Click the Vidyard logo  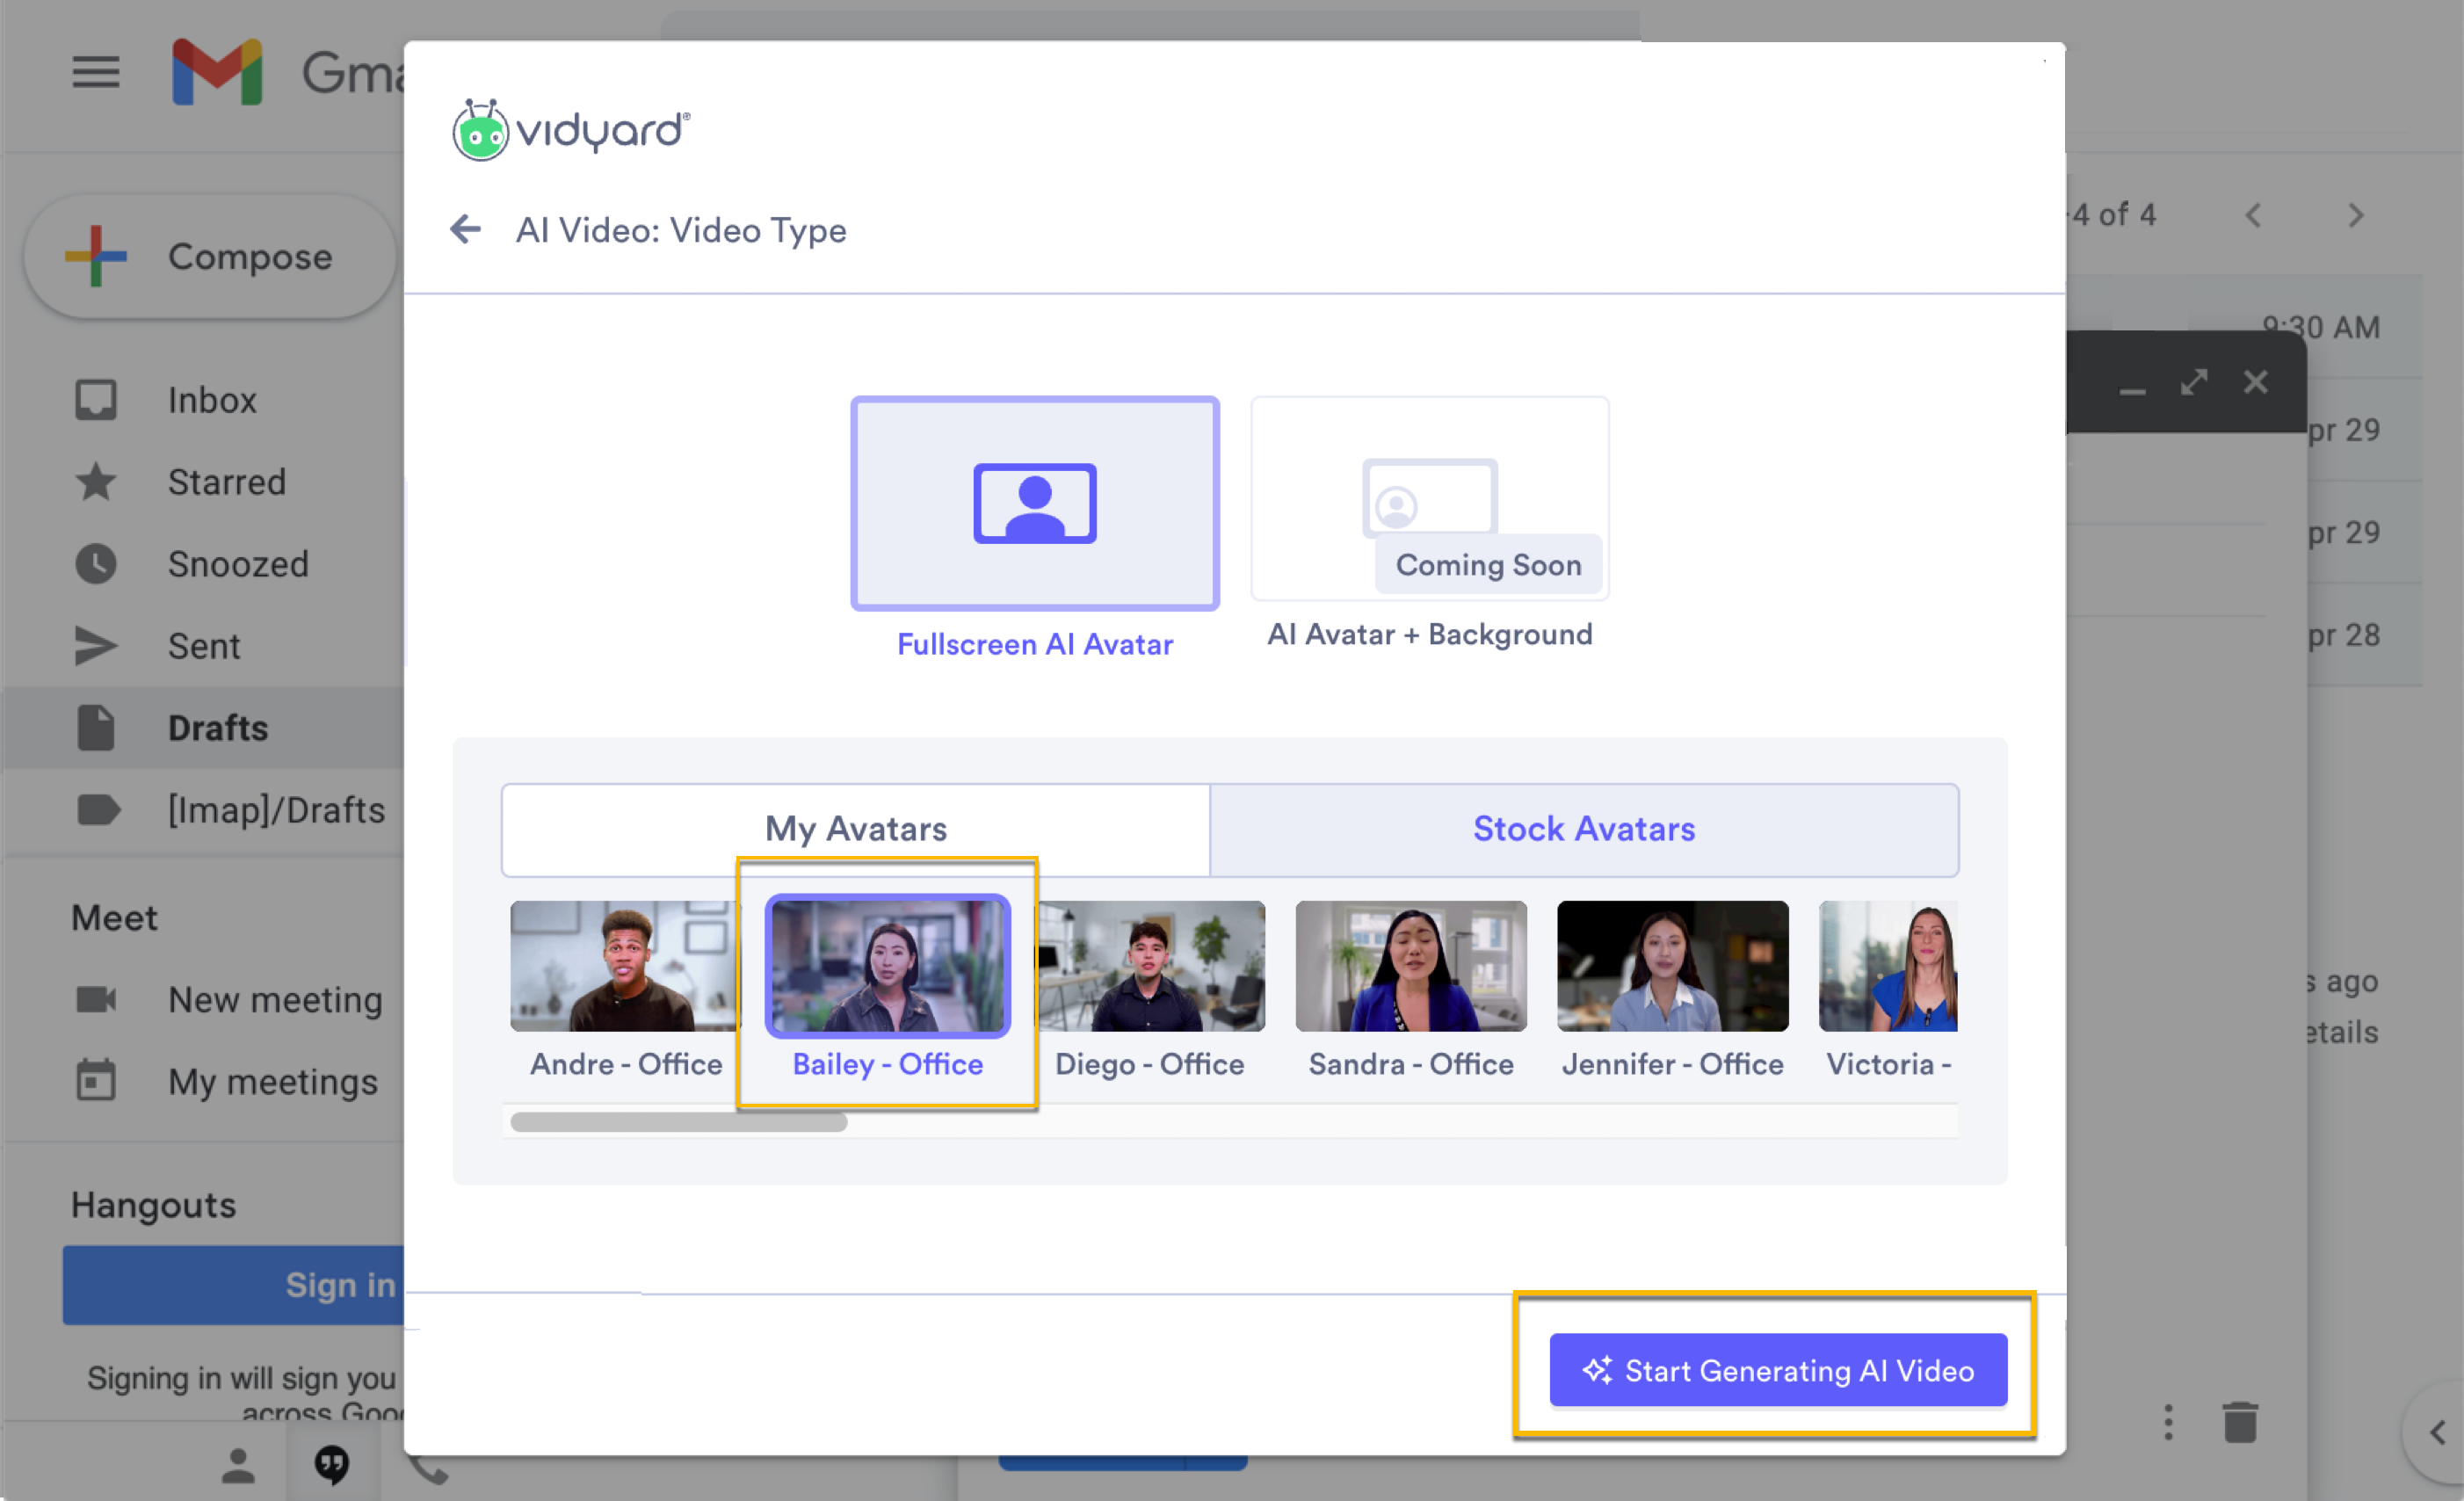click(570, 129)
